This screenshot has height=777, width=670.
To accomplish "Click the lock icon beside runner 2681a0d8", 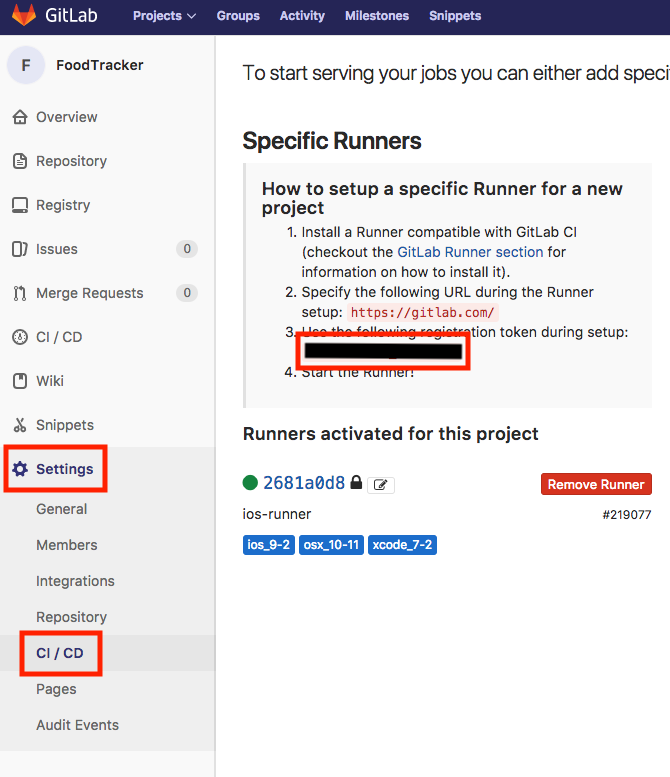I will (356, 482).
